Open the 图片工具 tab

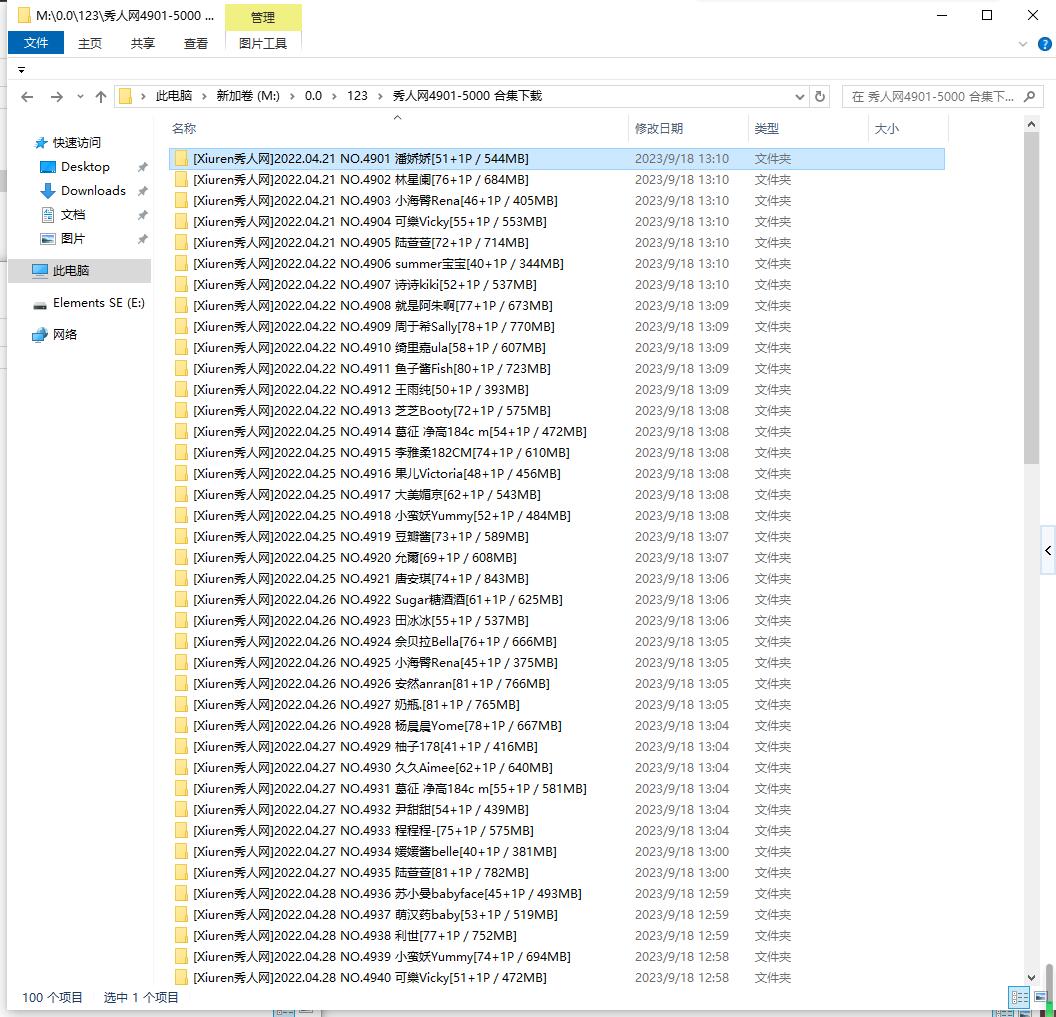(x=263, y=43)
